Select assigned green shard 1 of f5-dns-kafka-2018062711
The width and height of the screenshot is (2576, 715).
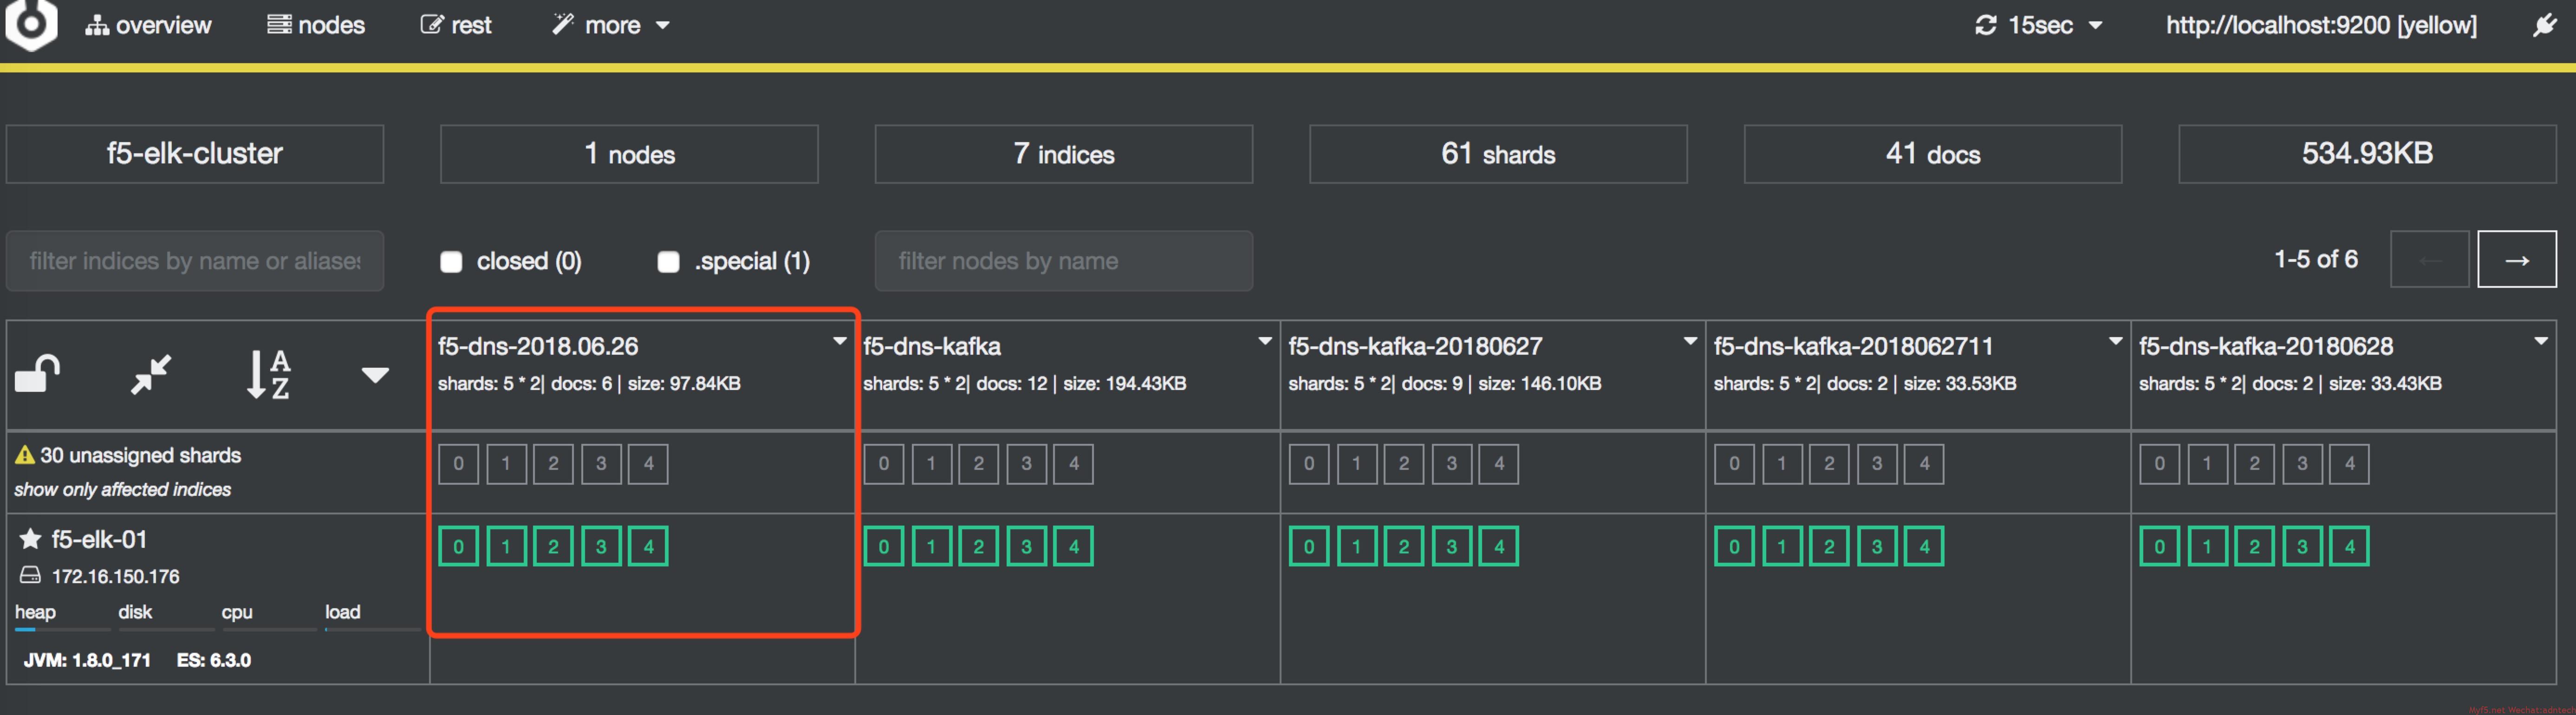pos(1782,547)
